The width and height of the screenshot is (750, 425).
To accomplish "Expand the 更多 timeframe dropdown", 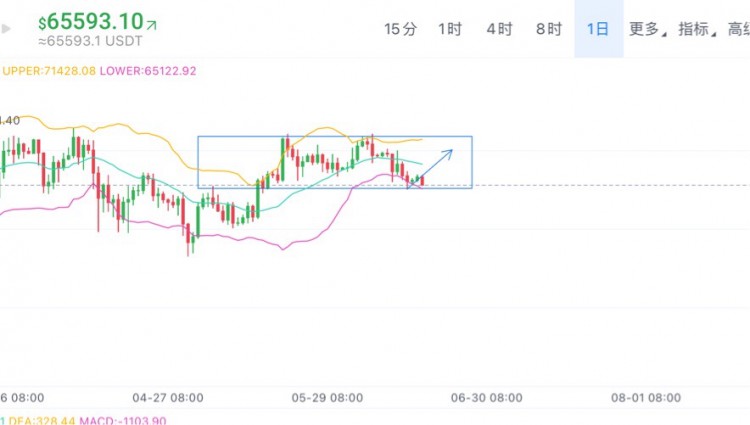I will coord(647,29).
